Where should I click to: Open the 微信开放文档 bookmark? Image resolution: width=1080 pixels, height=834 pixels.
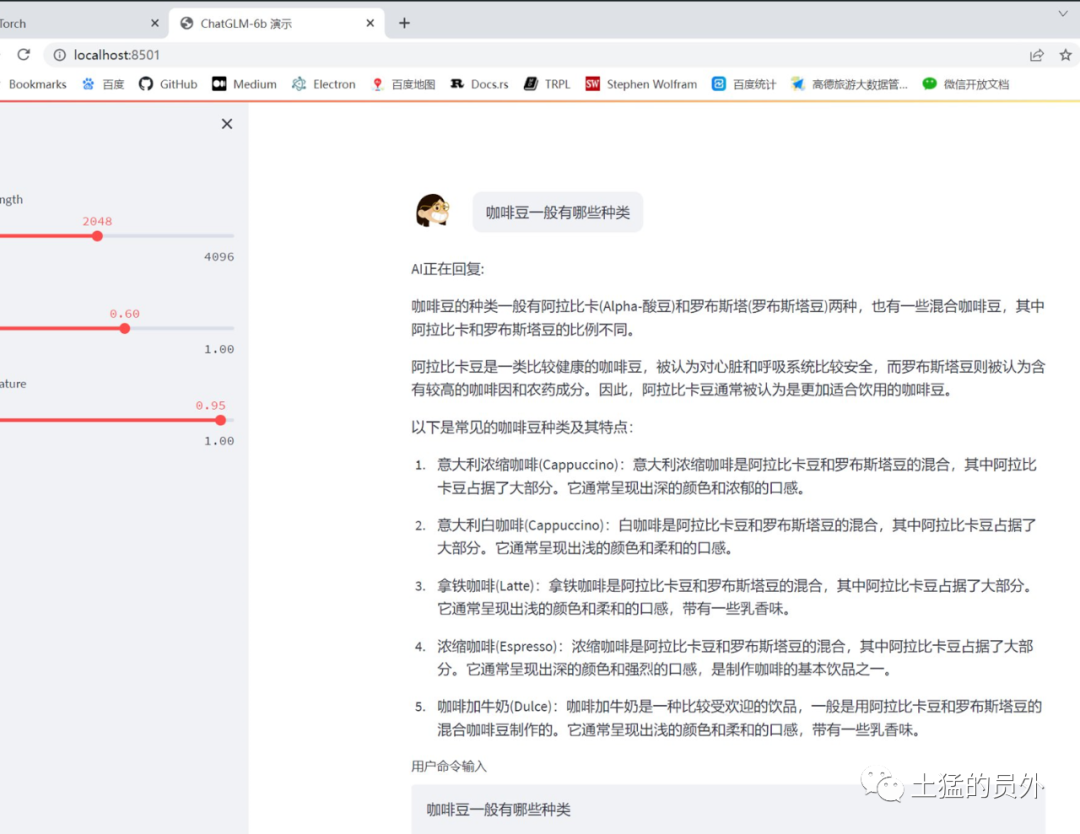pyautogui.click(x=966, y=84)
